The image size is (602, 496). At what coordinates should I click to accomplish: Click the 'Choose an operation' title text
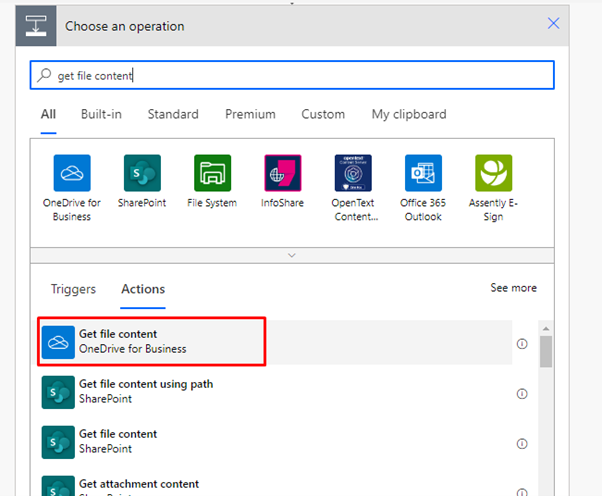[124, 26]
